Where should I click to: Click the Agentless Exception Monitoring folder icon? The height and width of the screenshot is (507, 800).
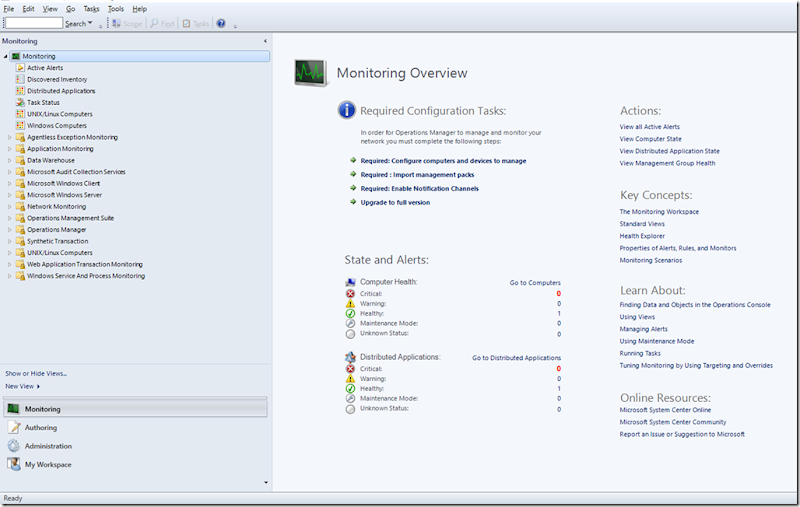coord(20,137)
